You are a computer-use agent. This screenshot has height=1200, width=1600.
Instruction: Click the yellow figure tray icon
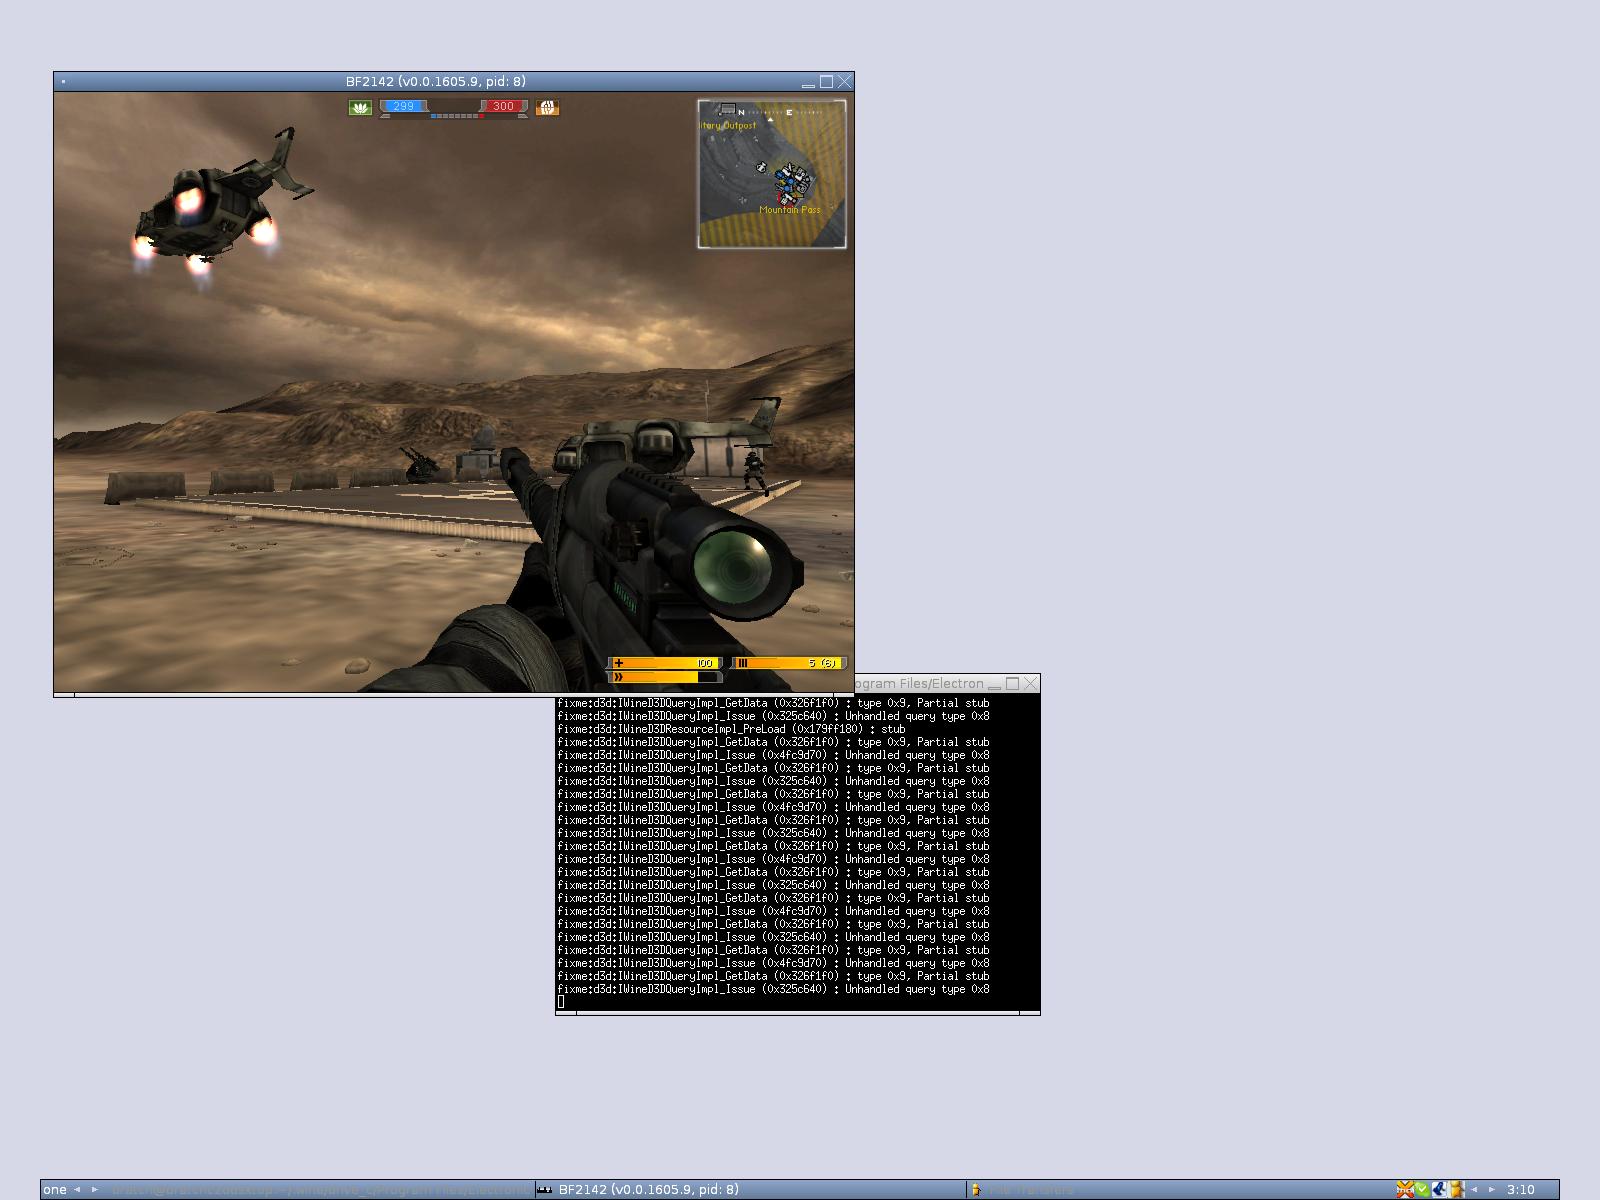pos(1457,1190)
